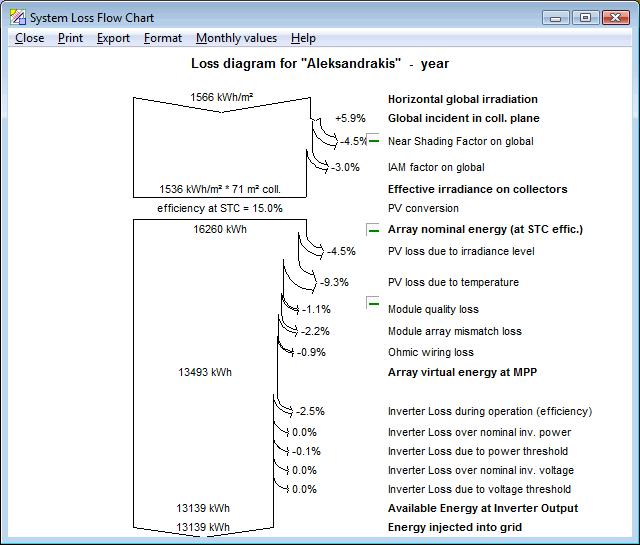Click Inverter Loss during operation (efficiency) label
The height and width of the screenshot is (545, 640).
[x=490, y=412]
